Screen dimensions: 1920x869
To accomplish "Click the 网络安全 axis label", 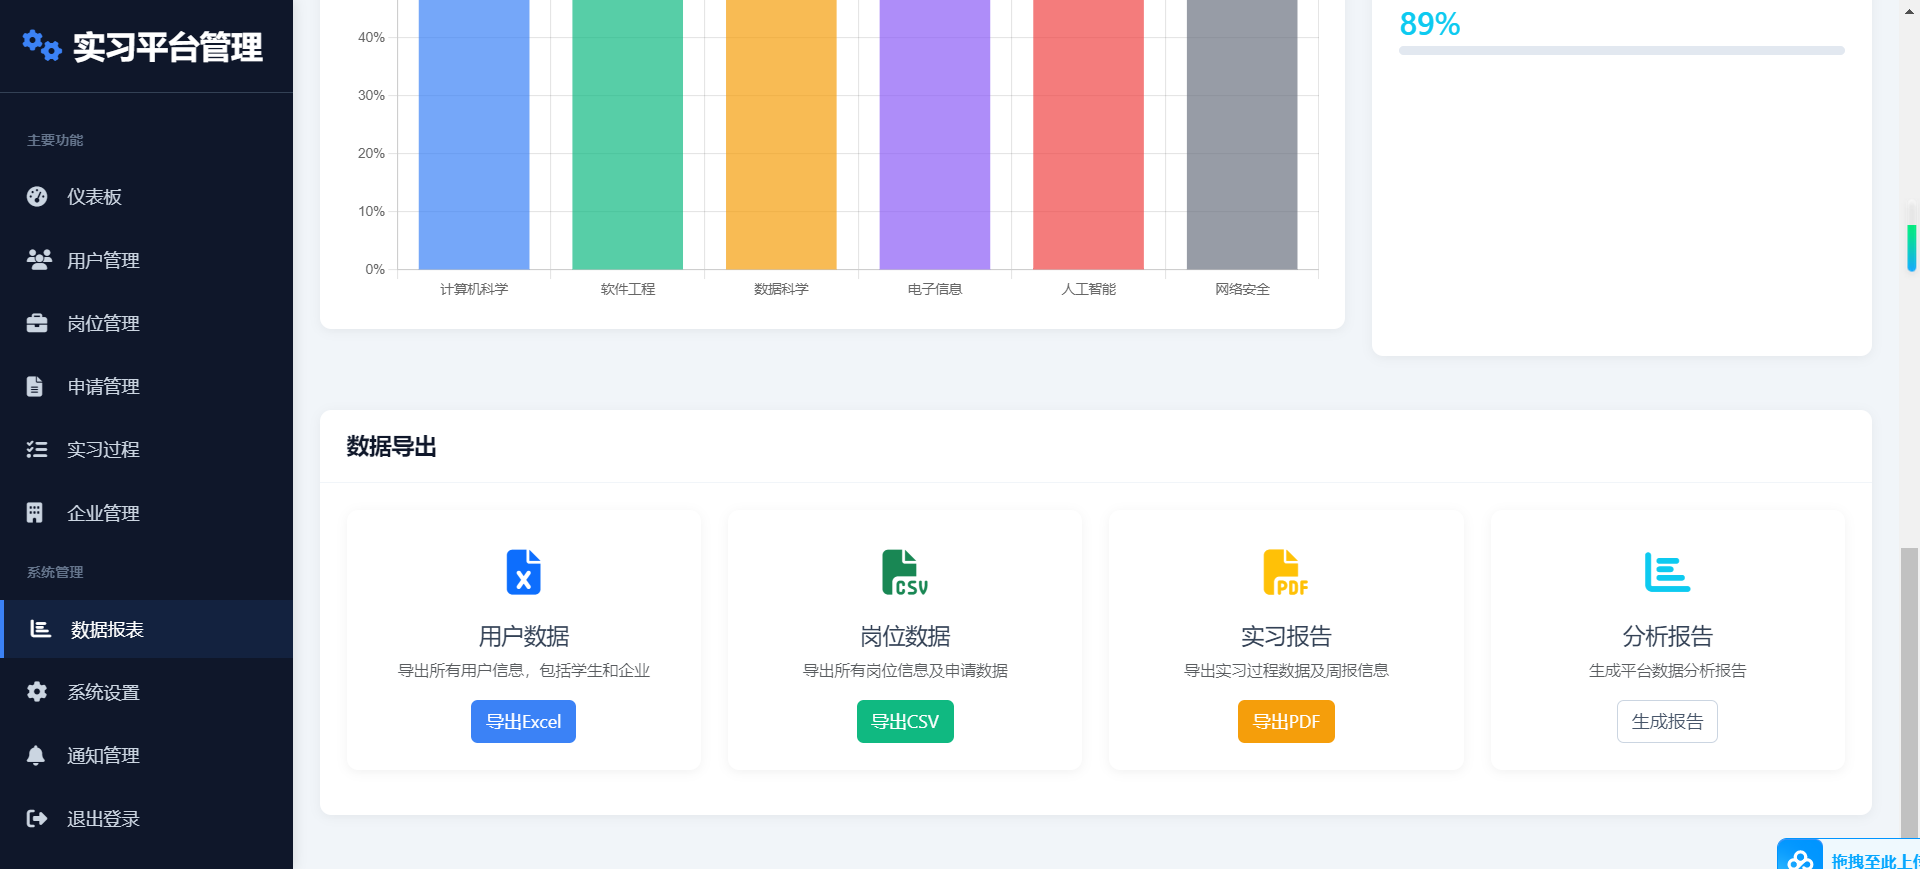I will point(1242,289).
